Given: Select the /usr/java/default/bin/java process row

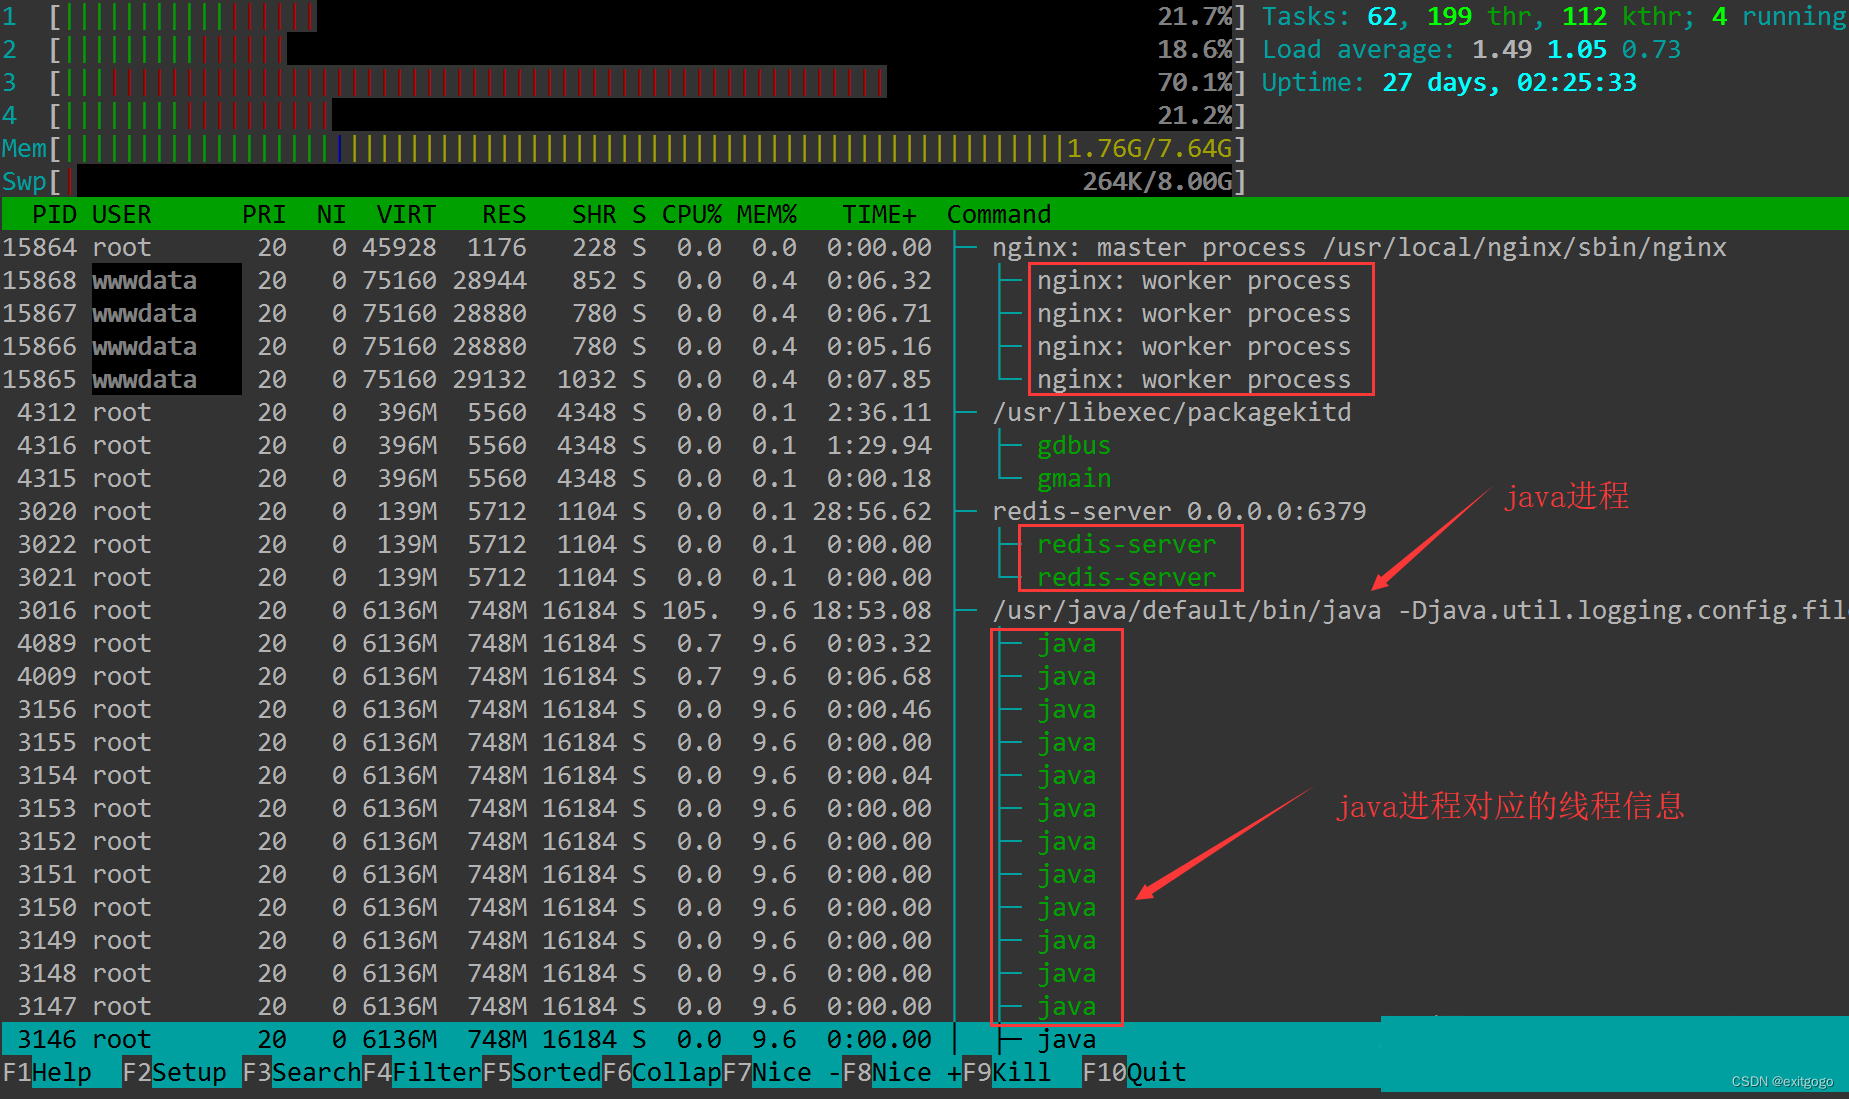Looking at the screenshot, I should point(924,610).
